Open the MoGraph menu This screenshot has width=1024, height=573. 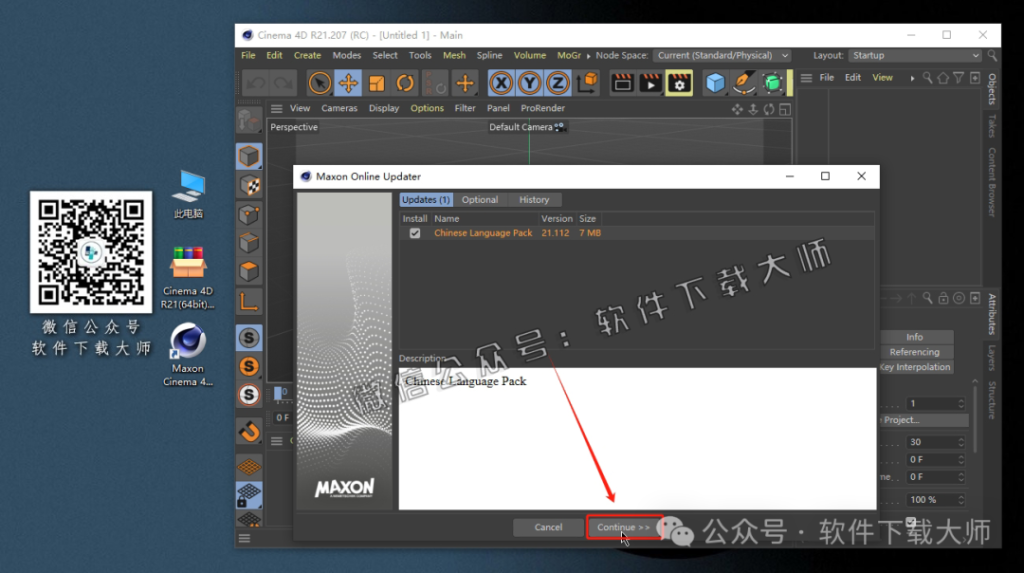(x=568, y=56)
